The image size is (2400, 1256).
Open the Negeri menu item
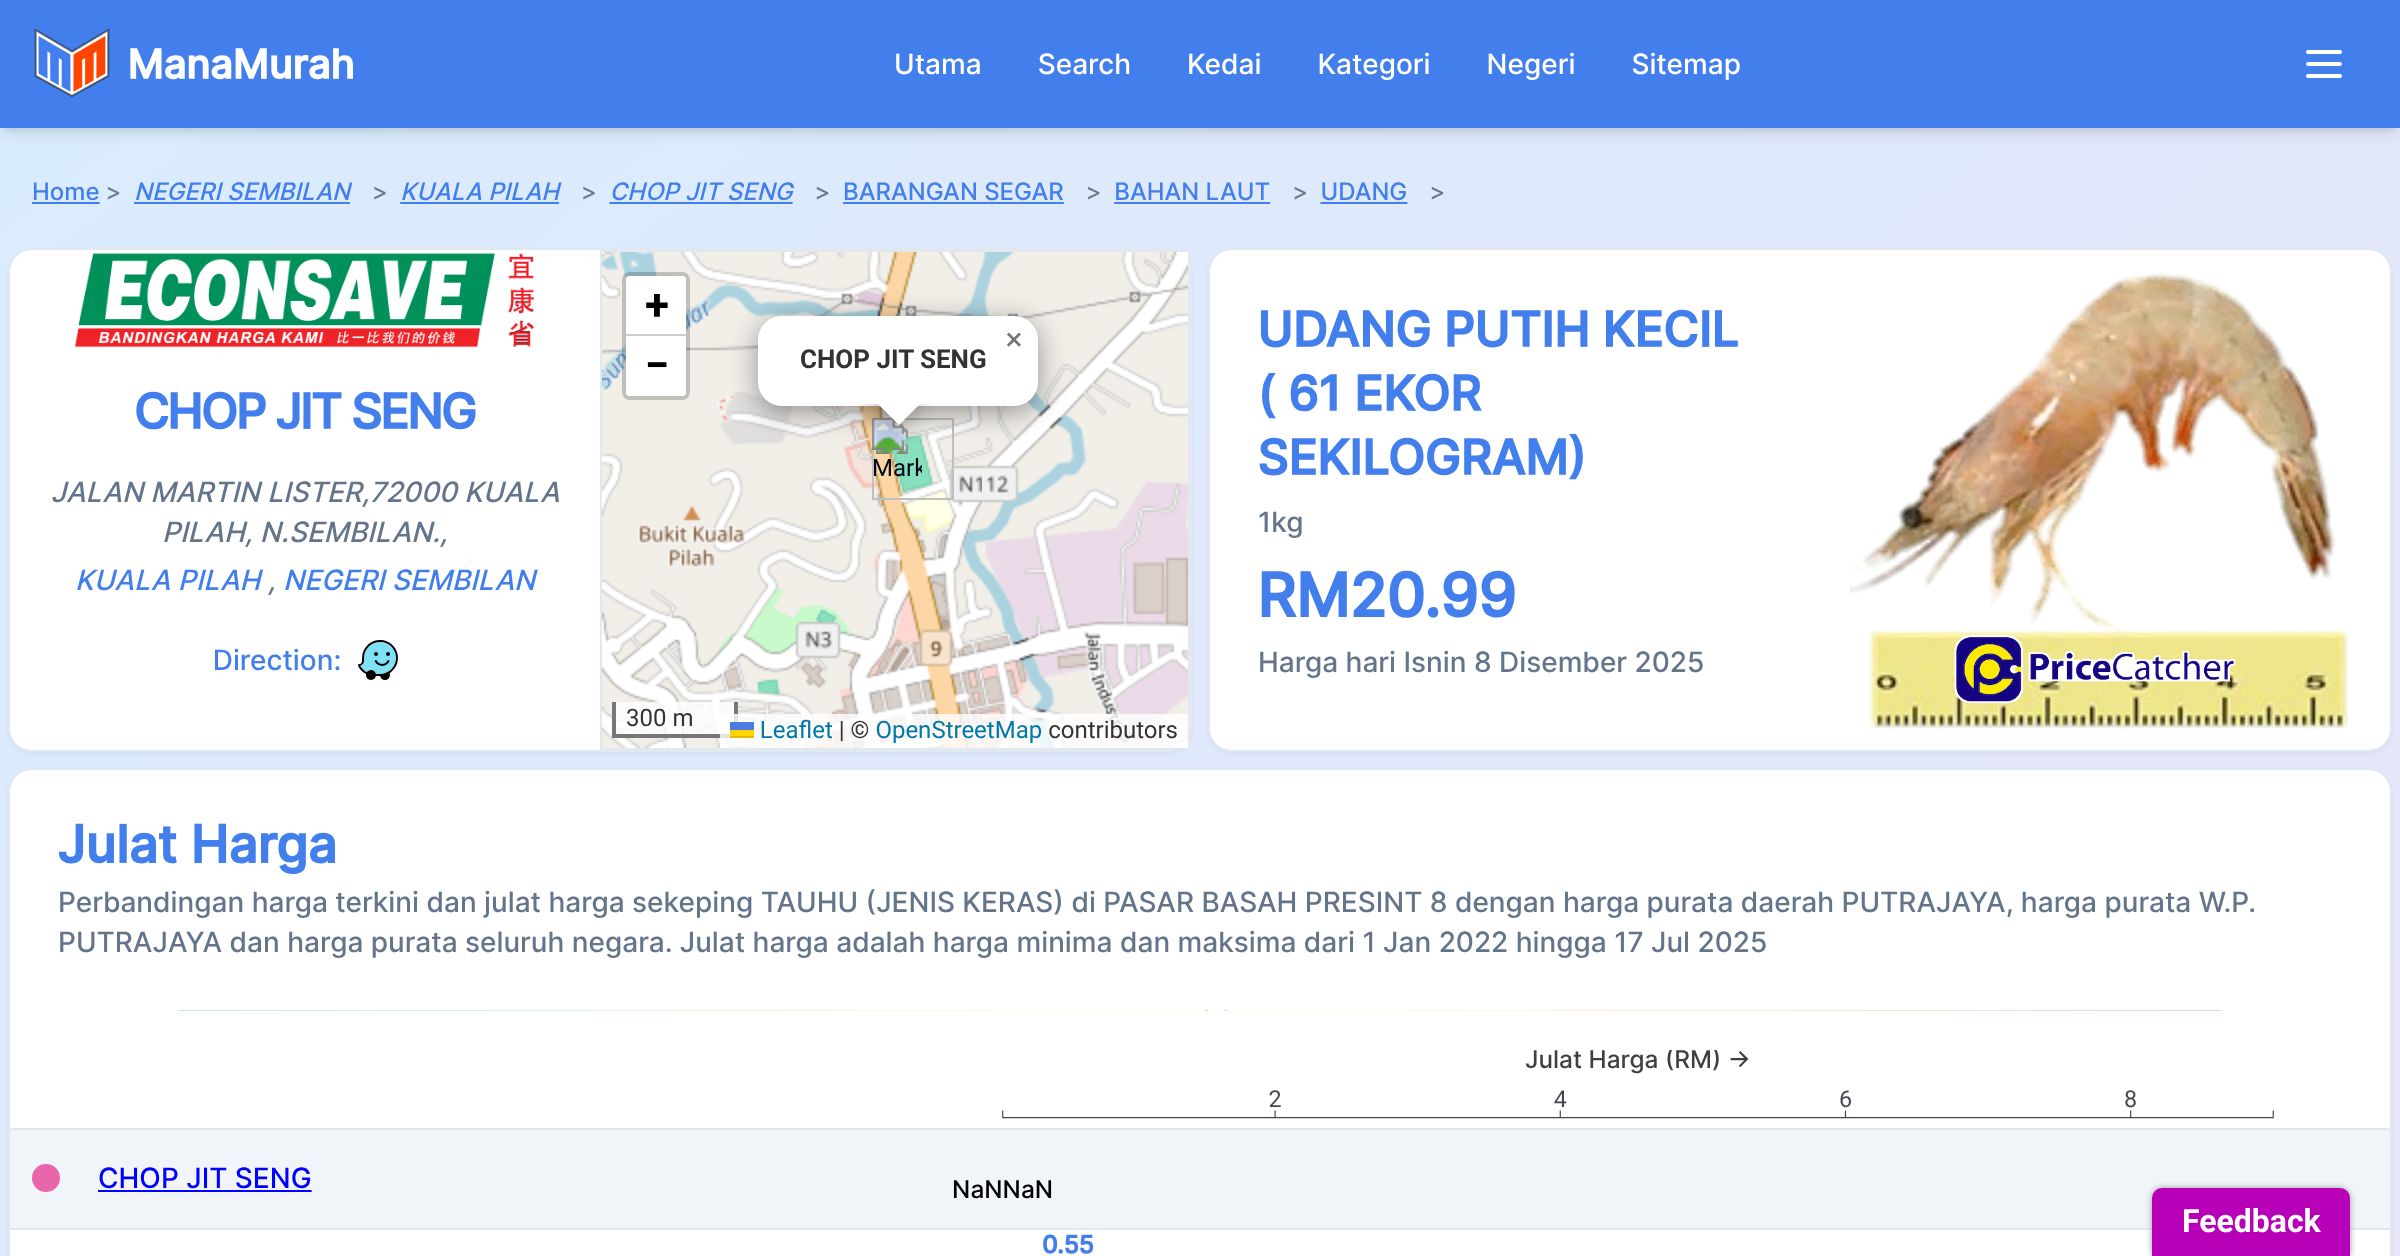tap(1530, 64)
